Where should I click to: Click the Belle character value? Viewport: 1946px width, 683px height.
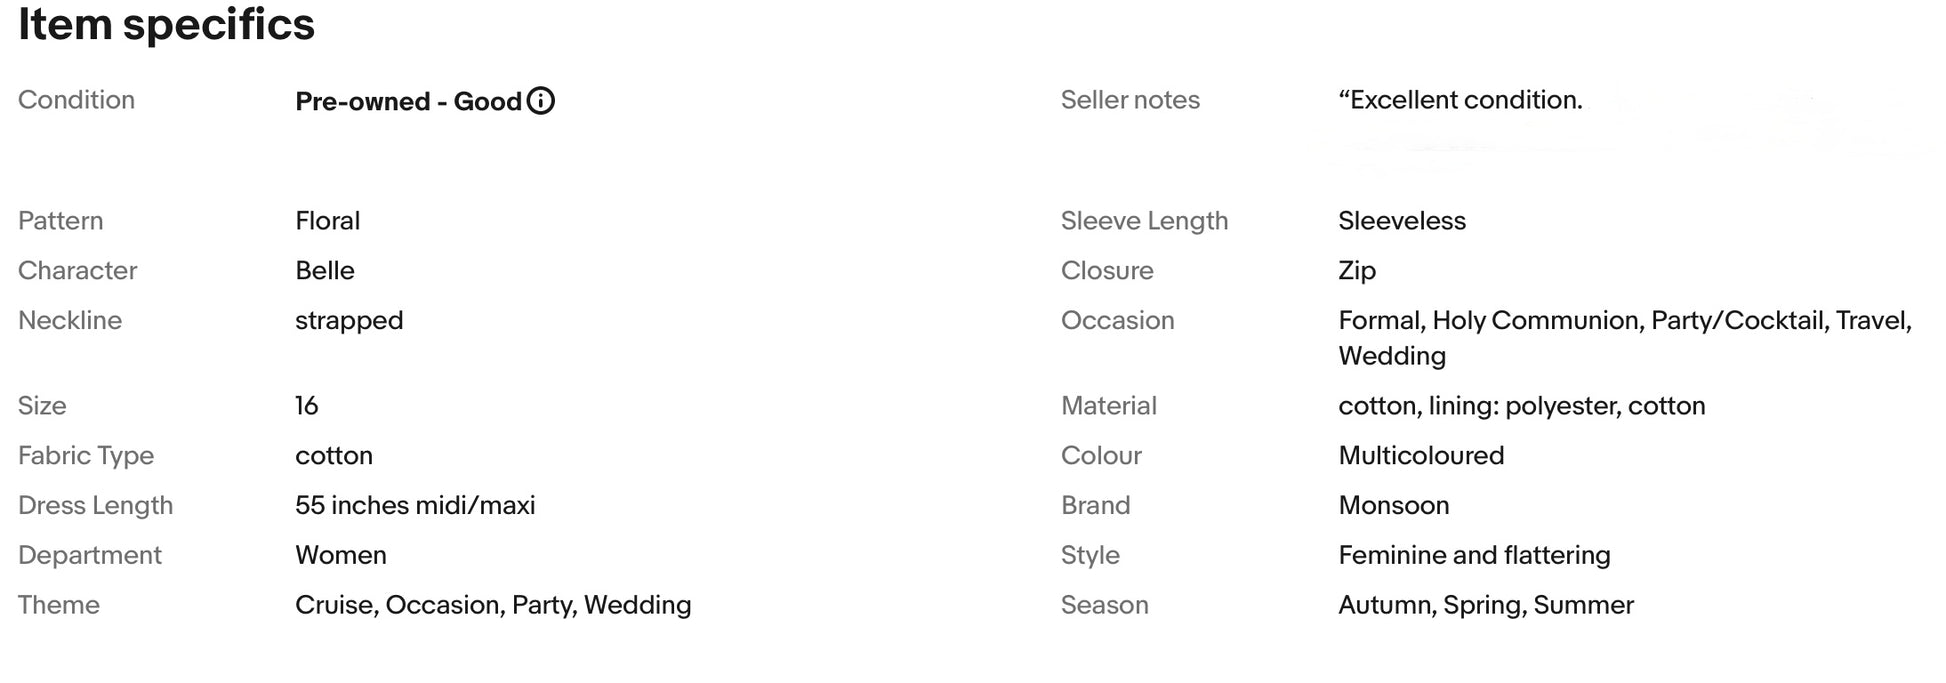click(x=324, y=271)
